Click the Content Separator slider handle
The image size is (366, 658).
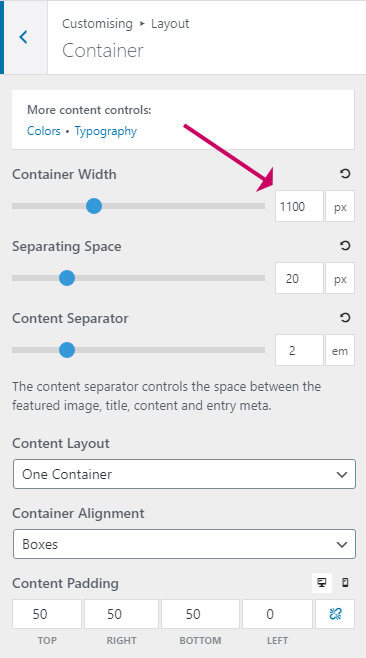[x=67, y=350]
